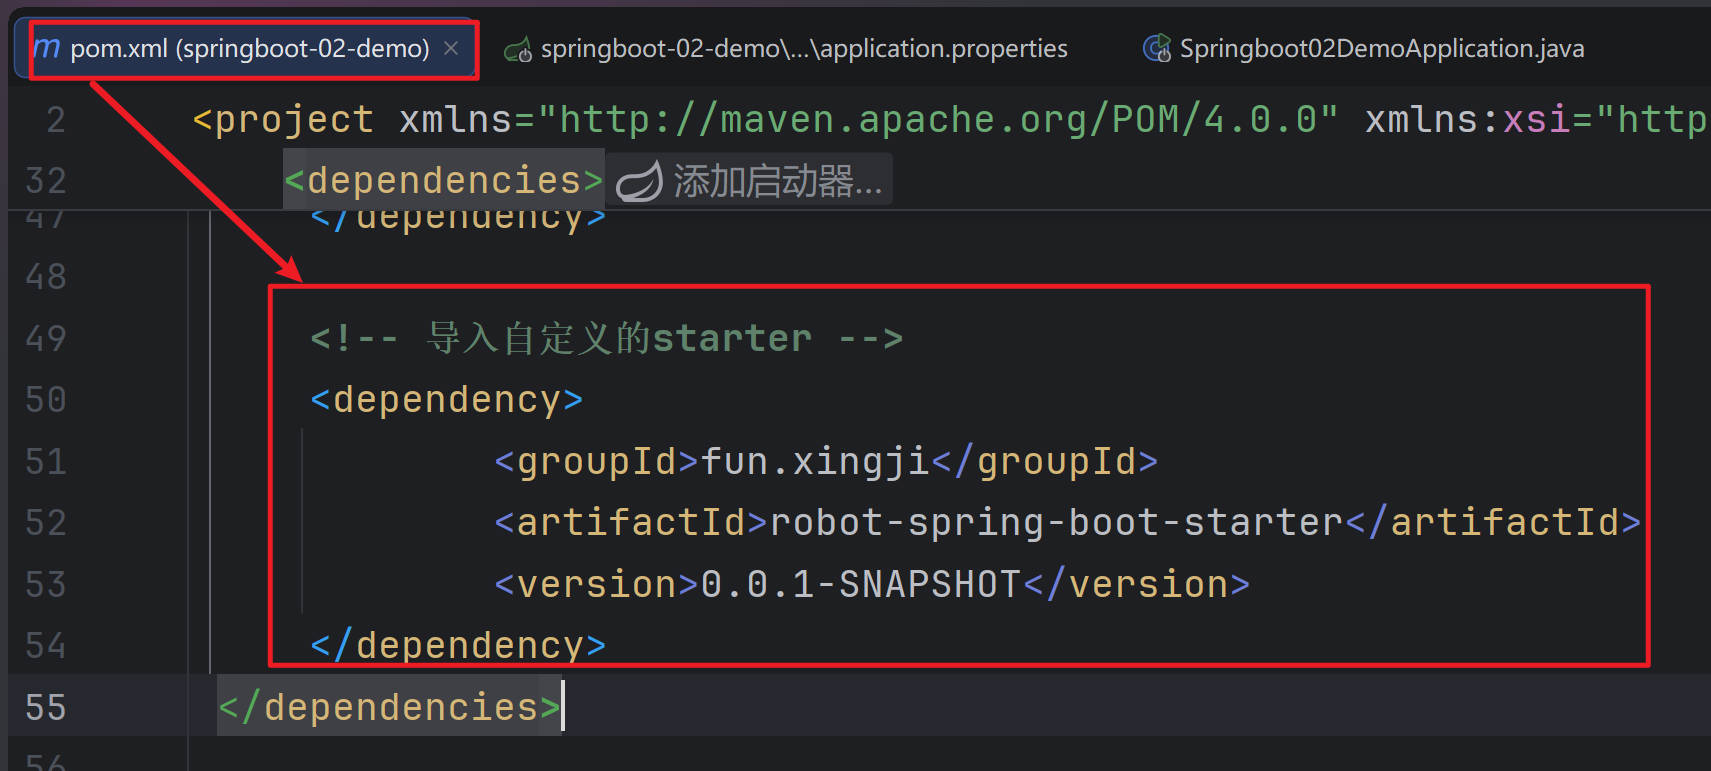Close the pom.xml (springboot-02-demo) tab
The height and width of the screenshot is (771, 1711).
(451, 48)
